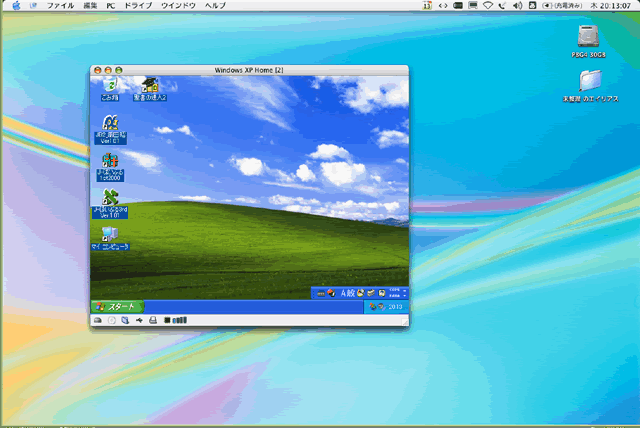Open the PC menu
Viewport: 640px width, 428px height.
(x=111, y=6)
